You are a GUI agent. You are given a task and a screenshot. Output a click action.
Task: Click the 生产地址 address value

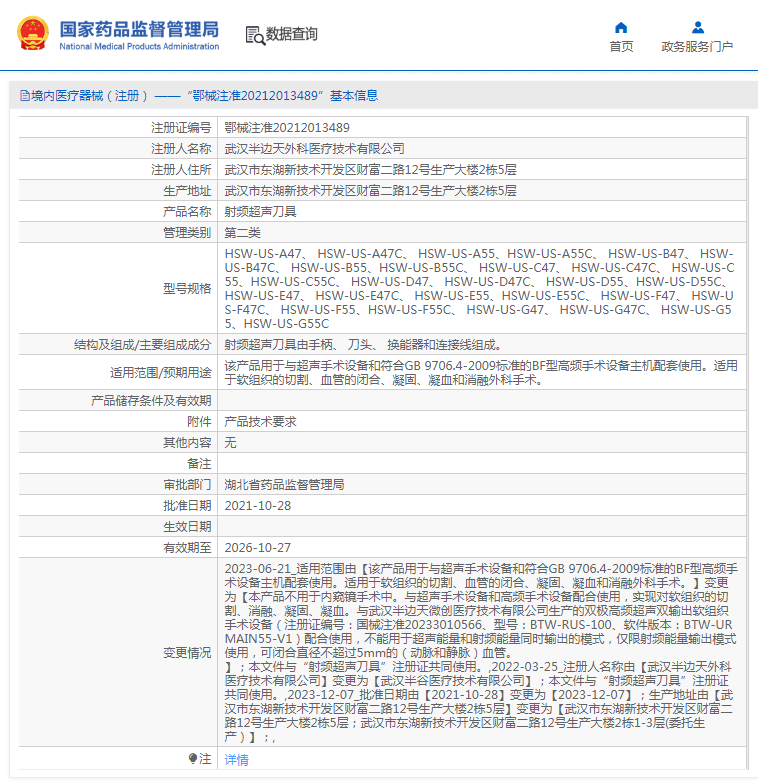pos(370,191)
